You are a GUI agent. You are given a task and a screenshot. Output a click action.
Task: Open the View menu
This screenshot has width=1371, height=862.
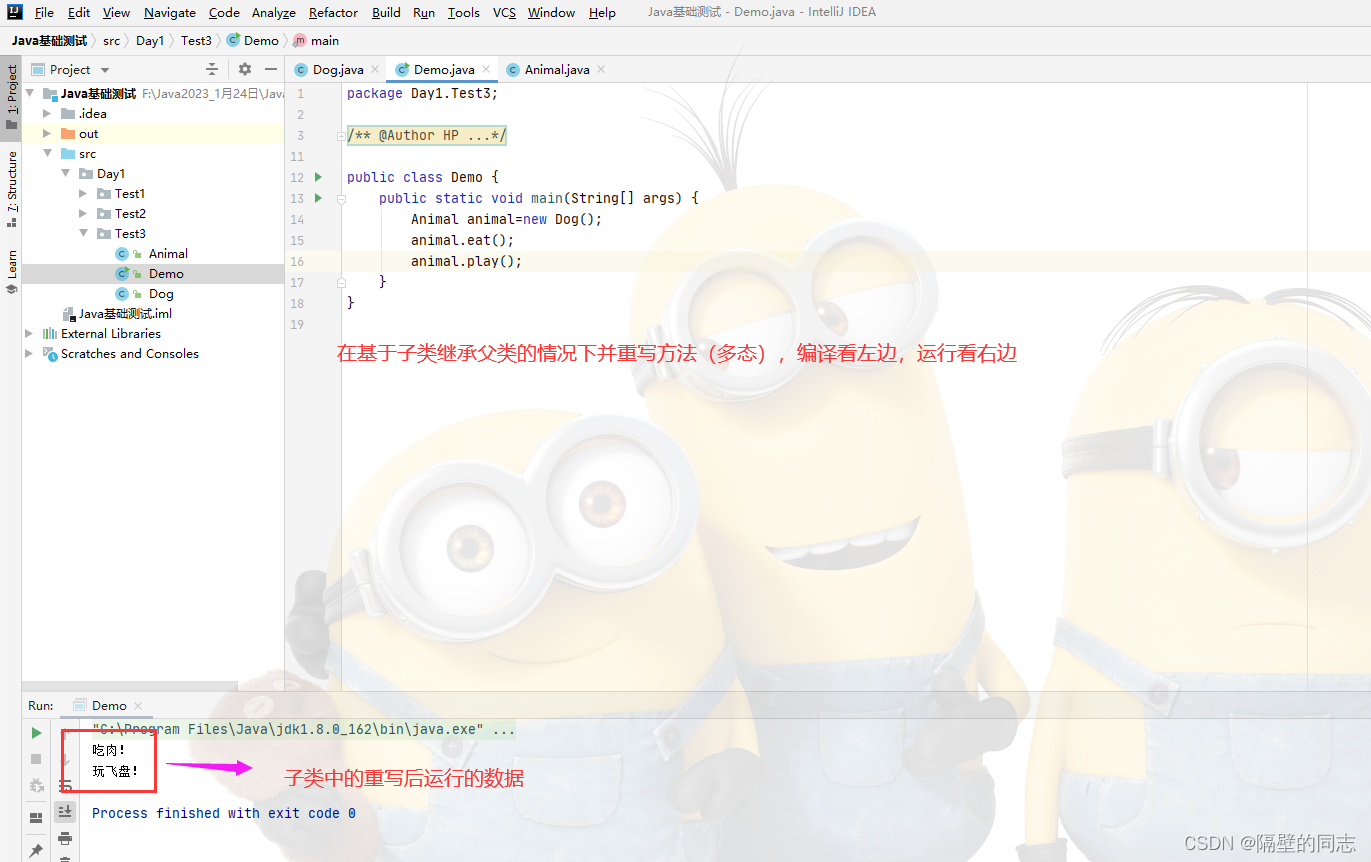(116, 13)
